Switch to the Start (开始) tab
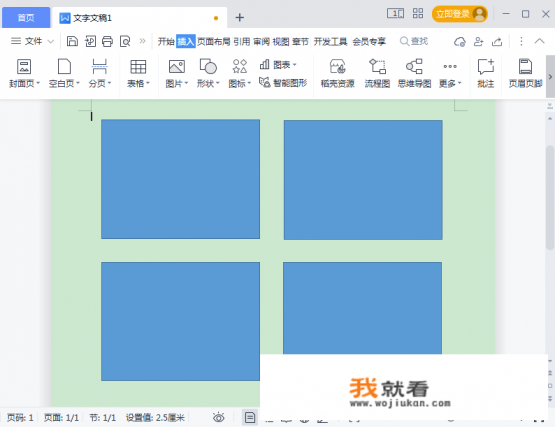 (166, 41)
